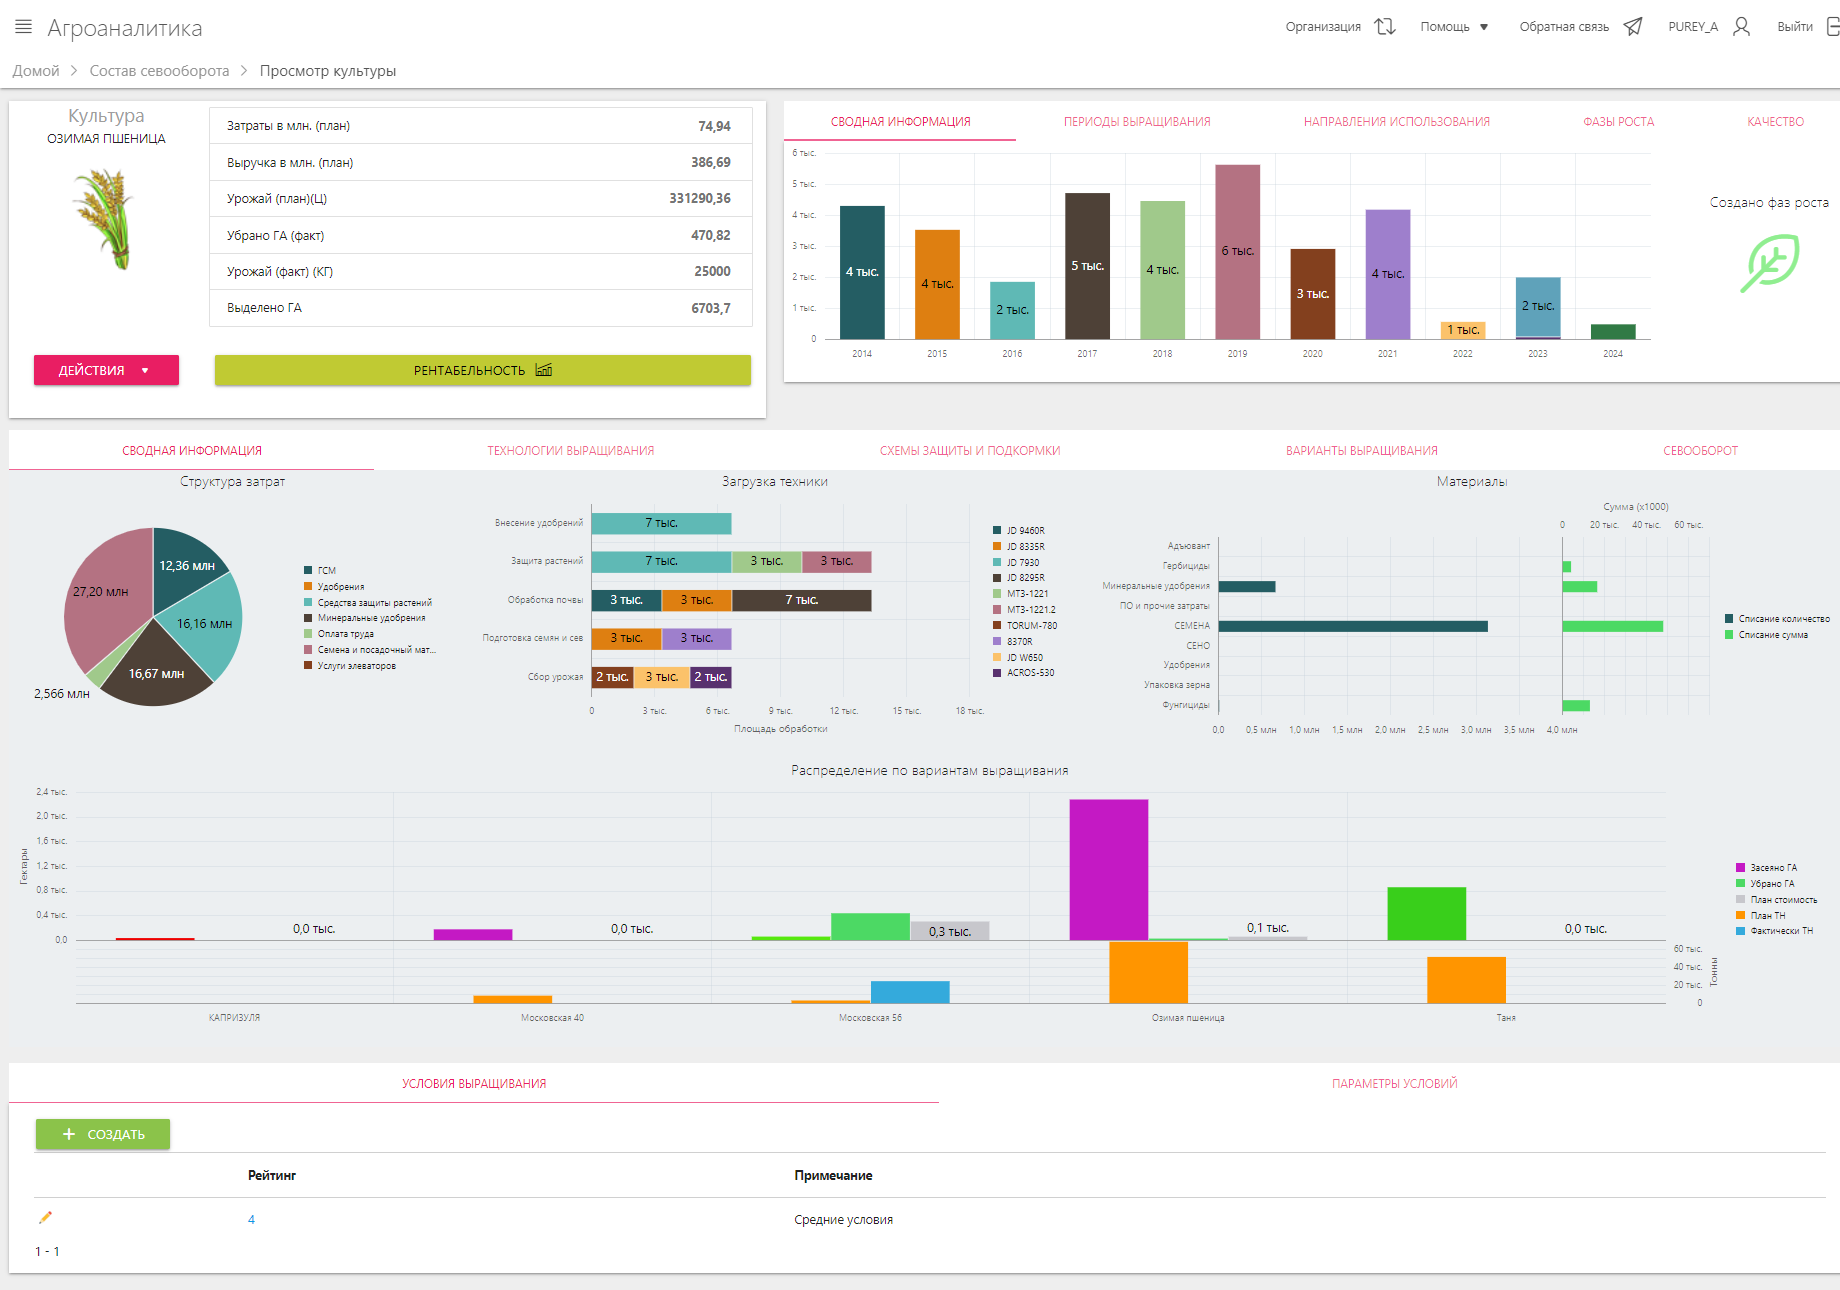Open the hamburger navigation menu
The width and height of the screenshot is (1840, 1290).
coord(23,27)
